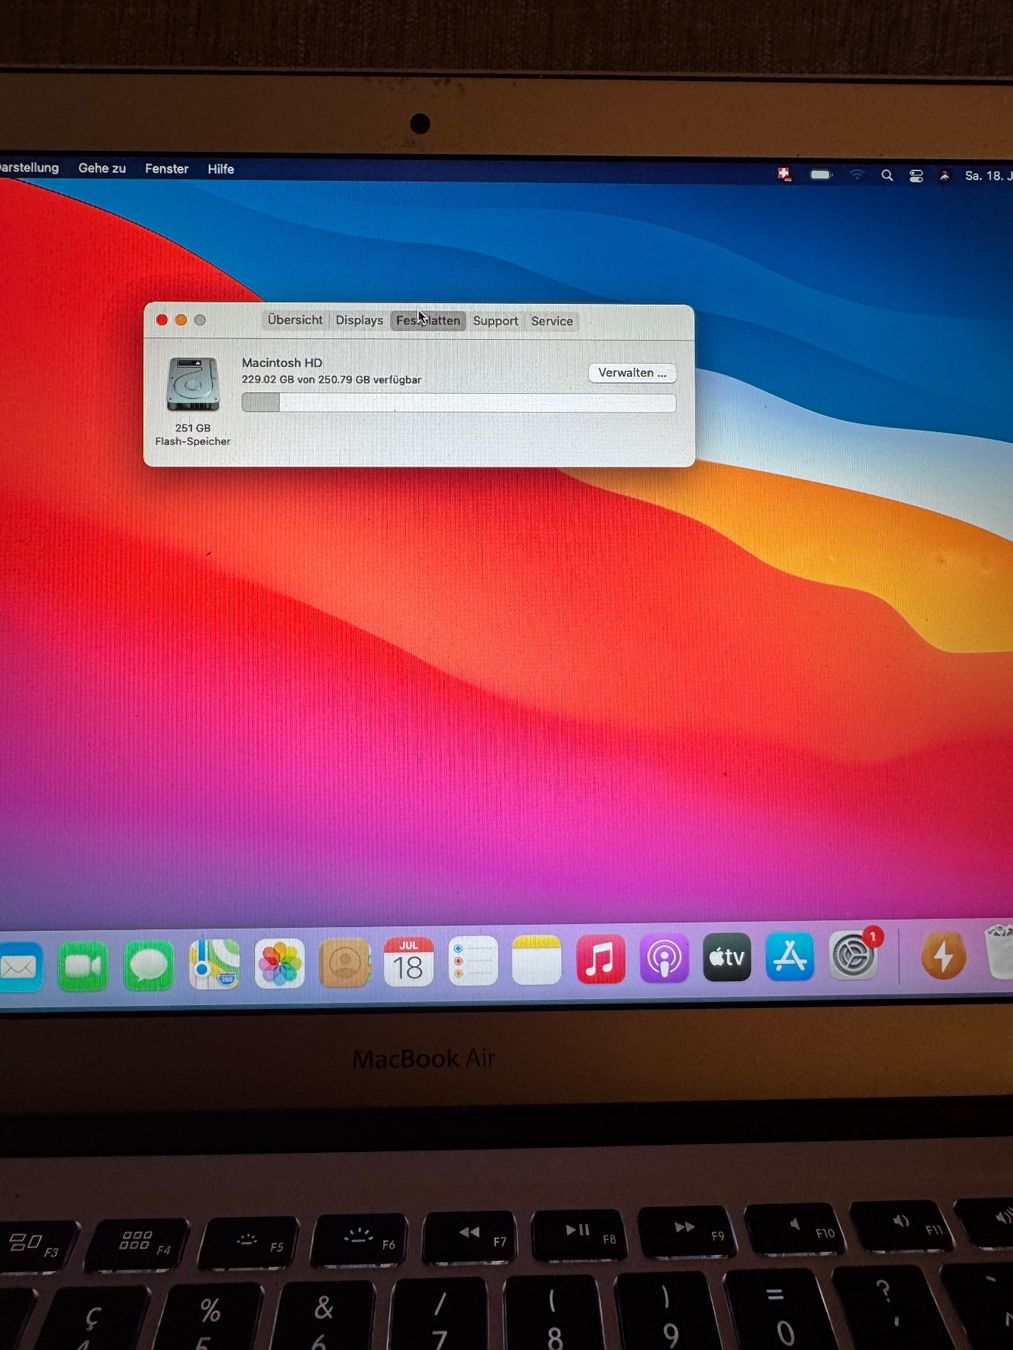Switch to the Übersicht tab
Screen dimensions: 1013x1350
point(295,320)
